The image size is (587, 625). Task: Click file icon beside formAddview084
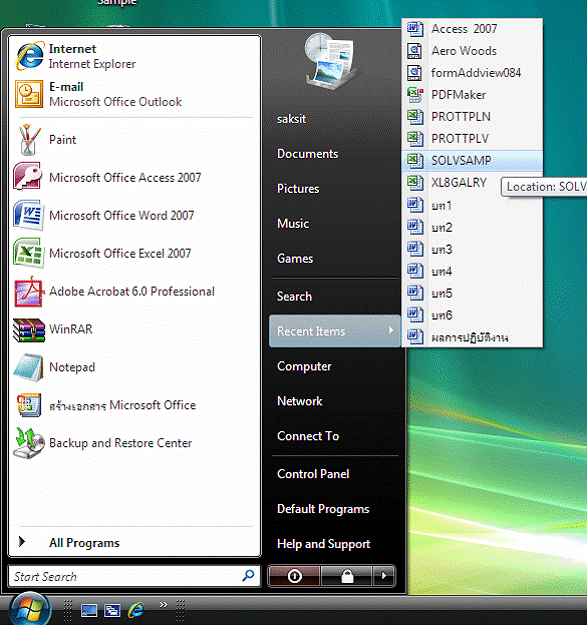click(415, 73)
